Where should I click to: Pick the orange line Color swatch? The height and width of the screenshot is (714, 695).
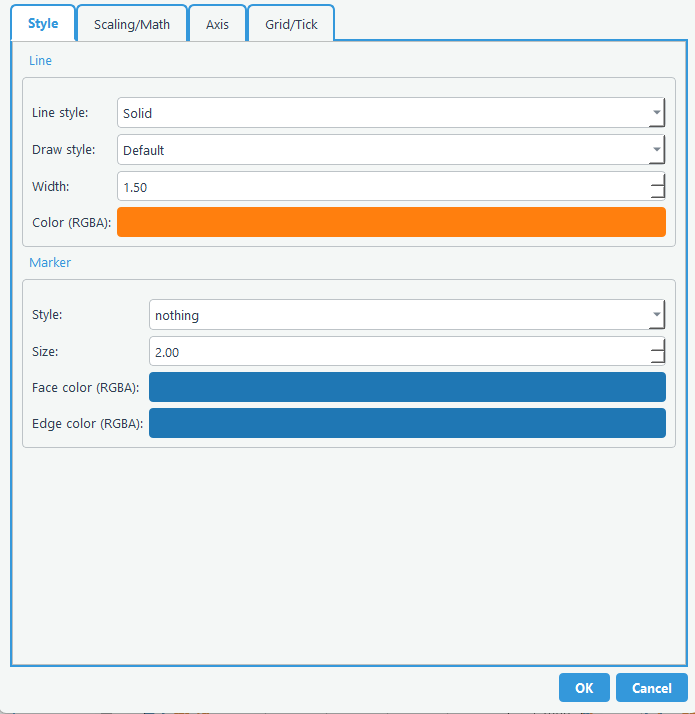click(x=391, y=222)
